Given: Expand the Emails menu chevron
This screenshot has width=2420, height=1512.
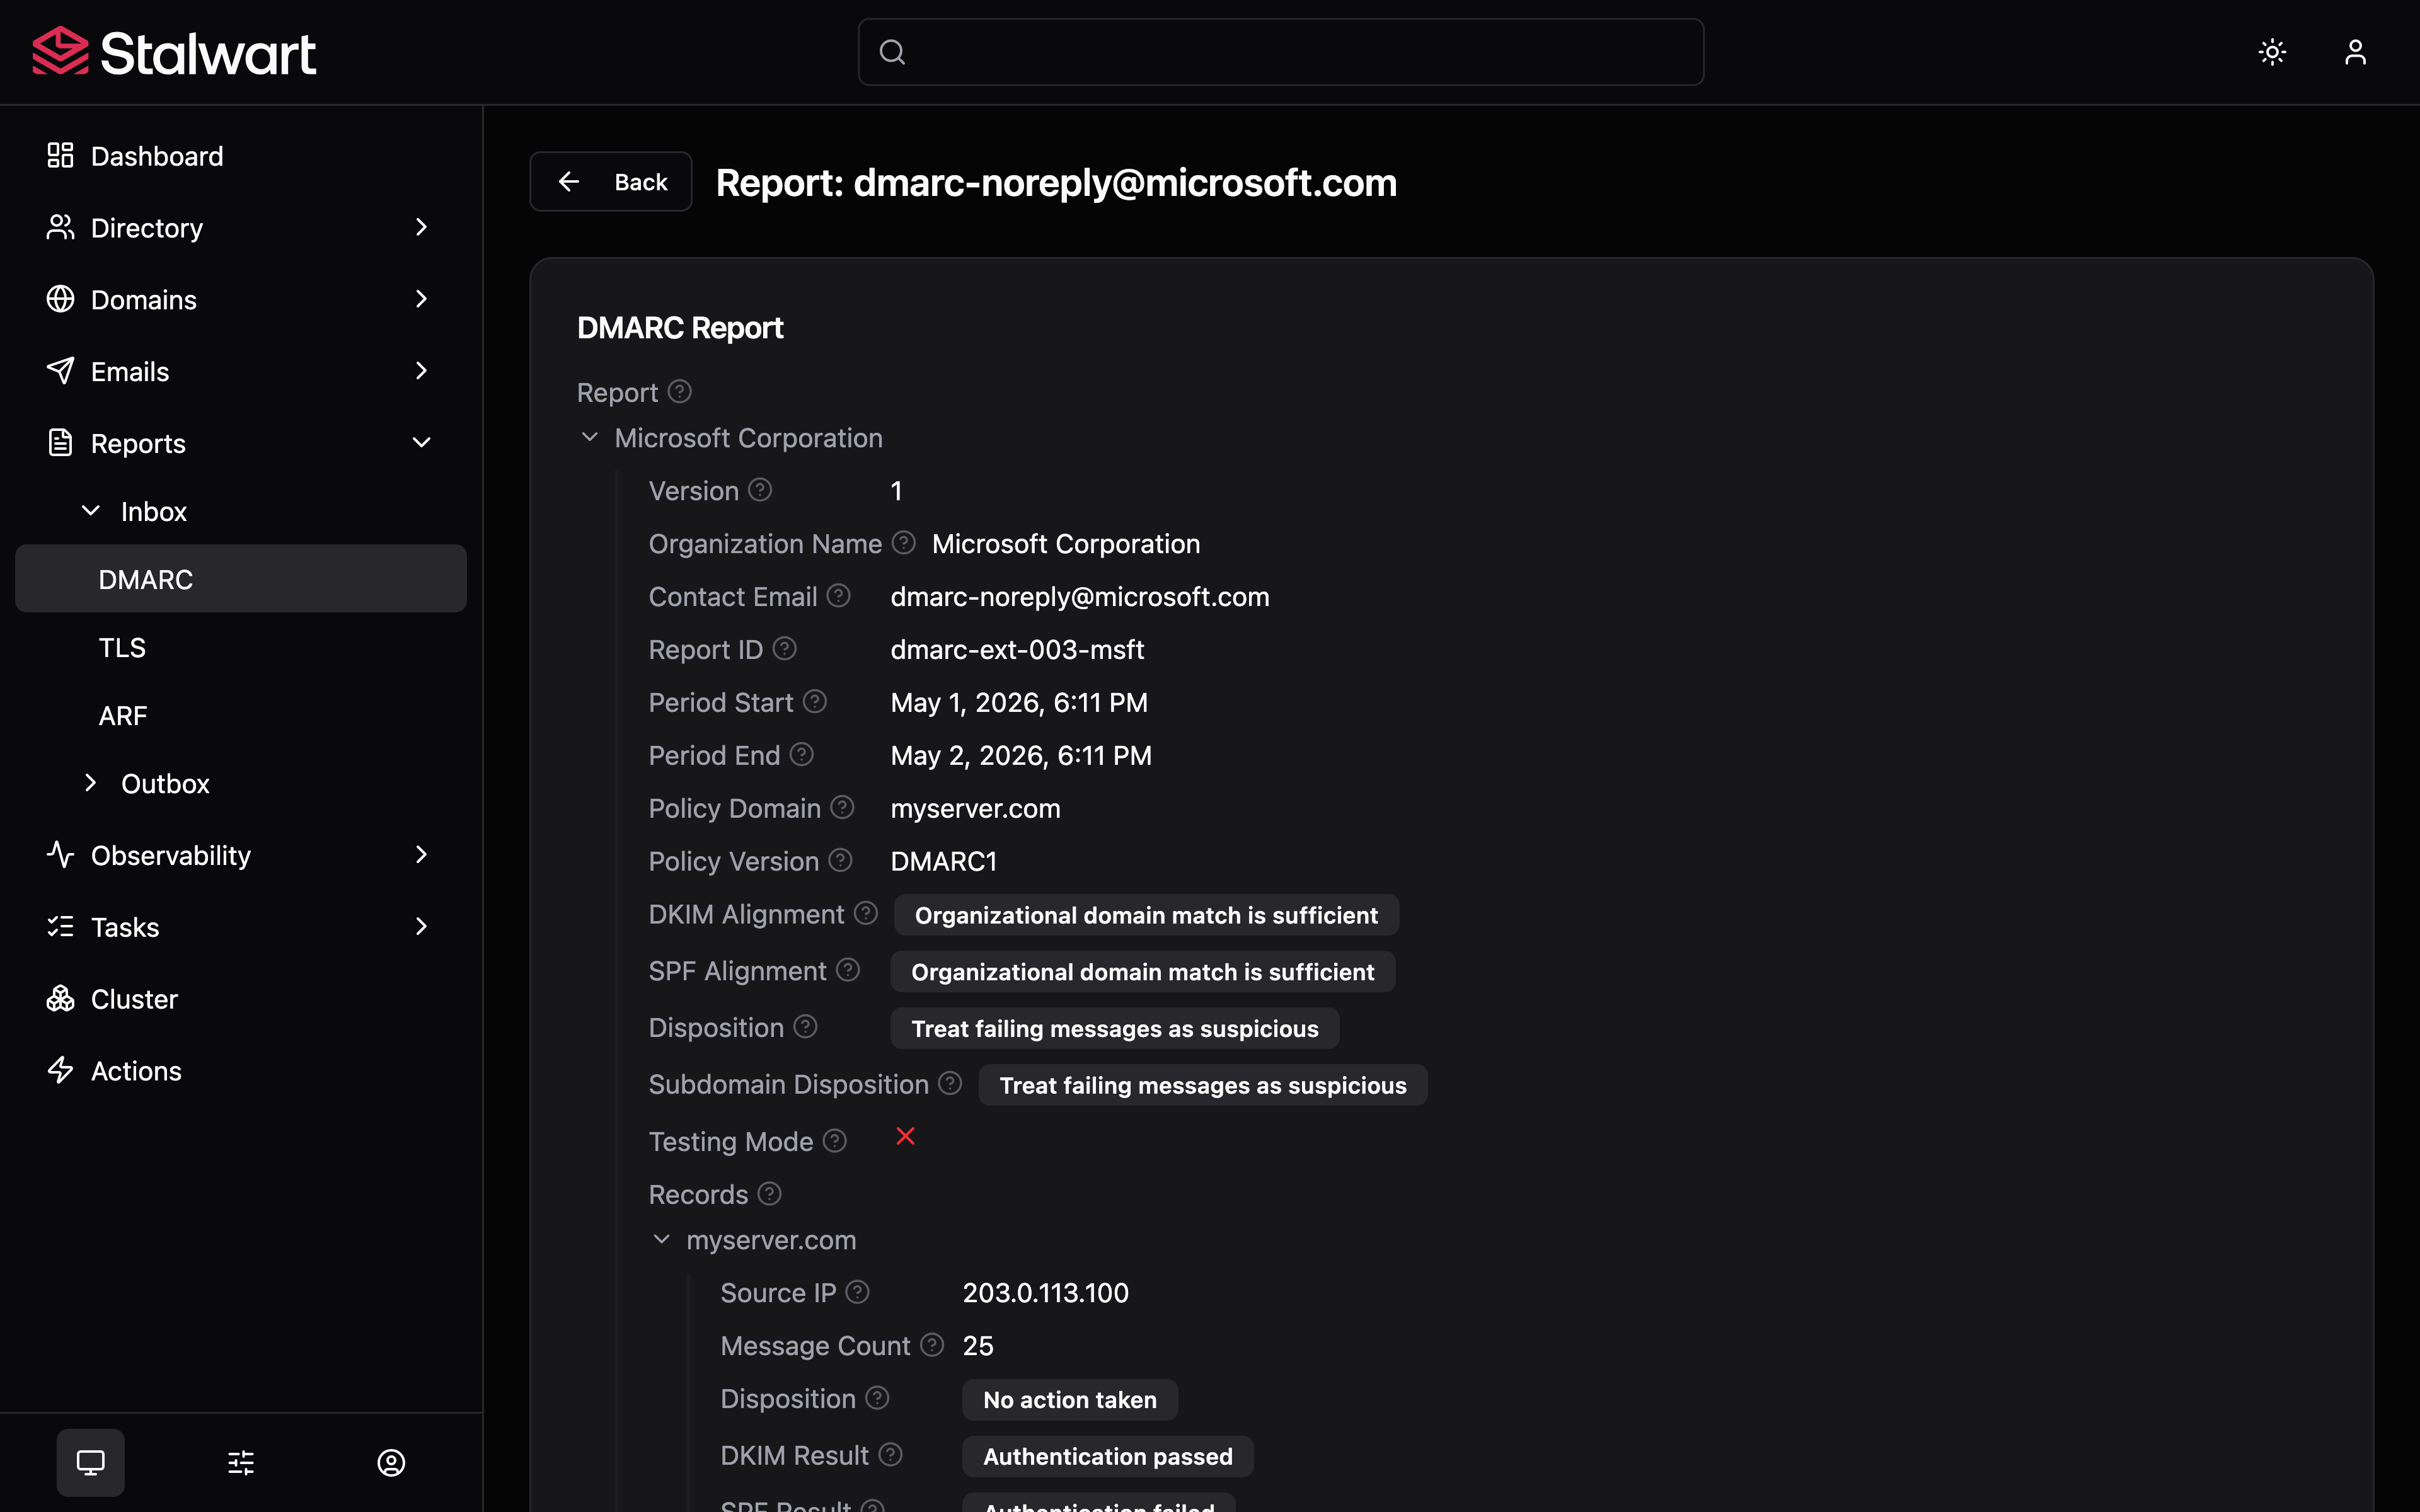Looking at the screenshot, I should (421, 371).
